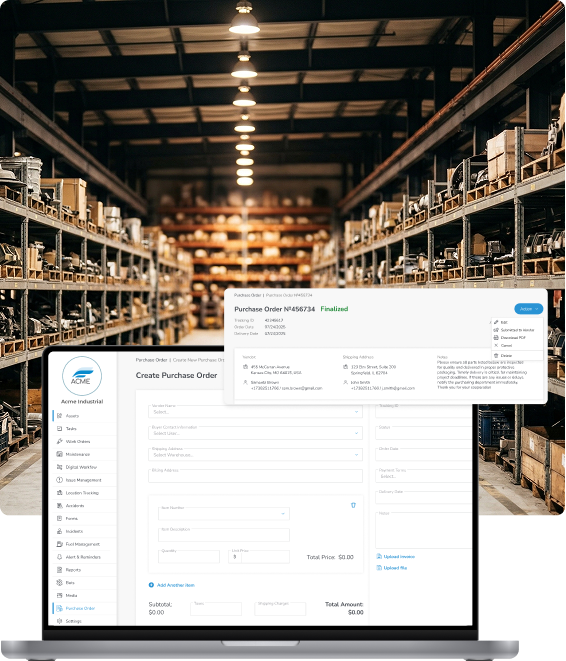Open the Digital Workflow icon
Viewport: 566px width, 661px height.
pyautogui.click(x=59, y=467)
